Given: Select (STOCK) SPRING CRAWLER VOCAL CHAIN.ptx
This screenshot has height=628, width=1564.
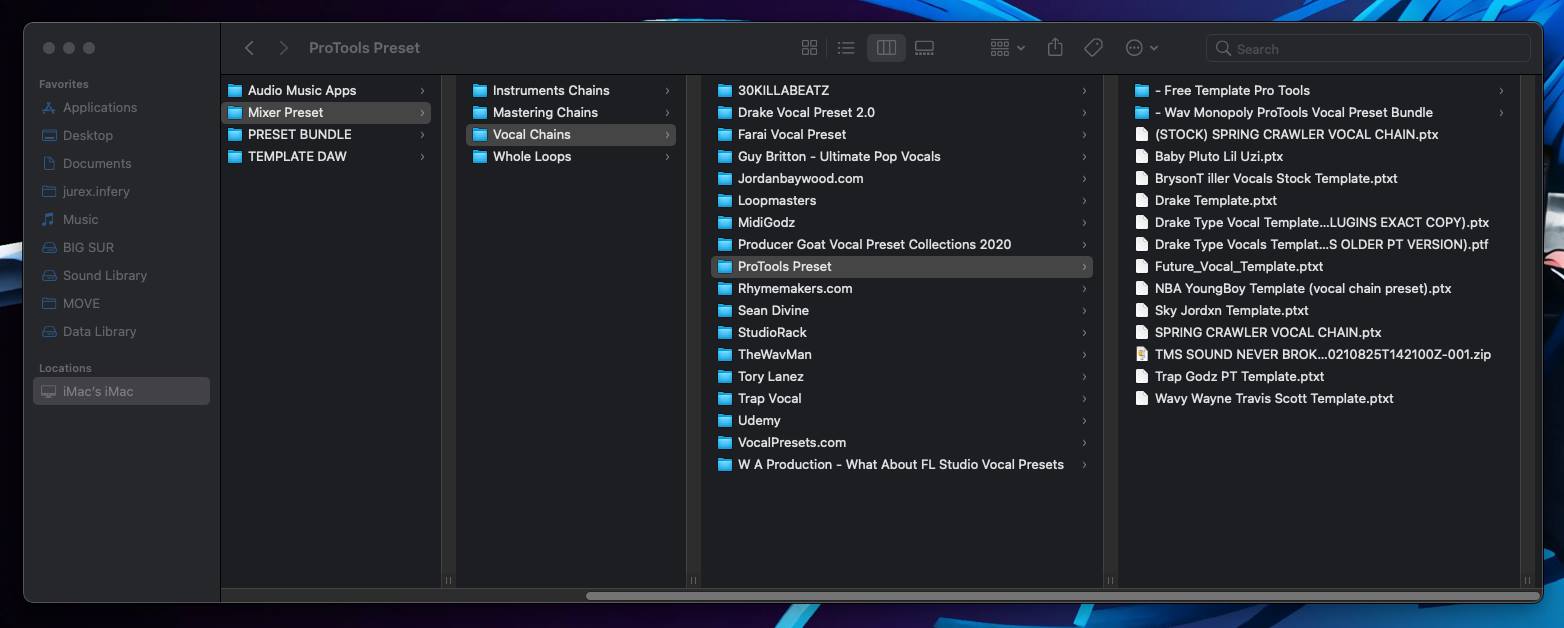Looking at the screenshot, I should pyautogui.click(x=1319, y=134).
